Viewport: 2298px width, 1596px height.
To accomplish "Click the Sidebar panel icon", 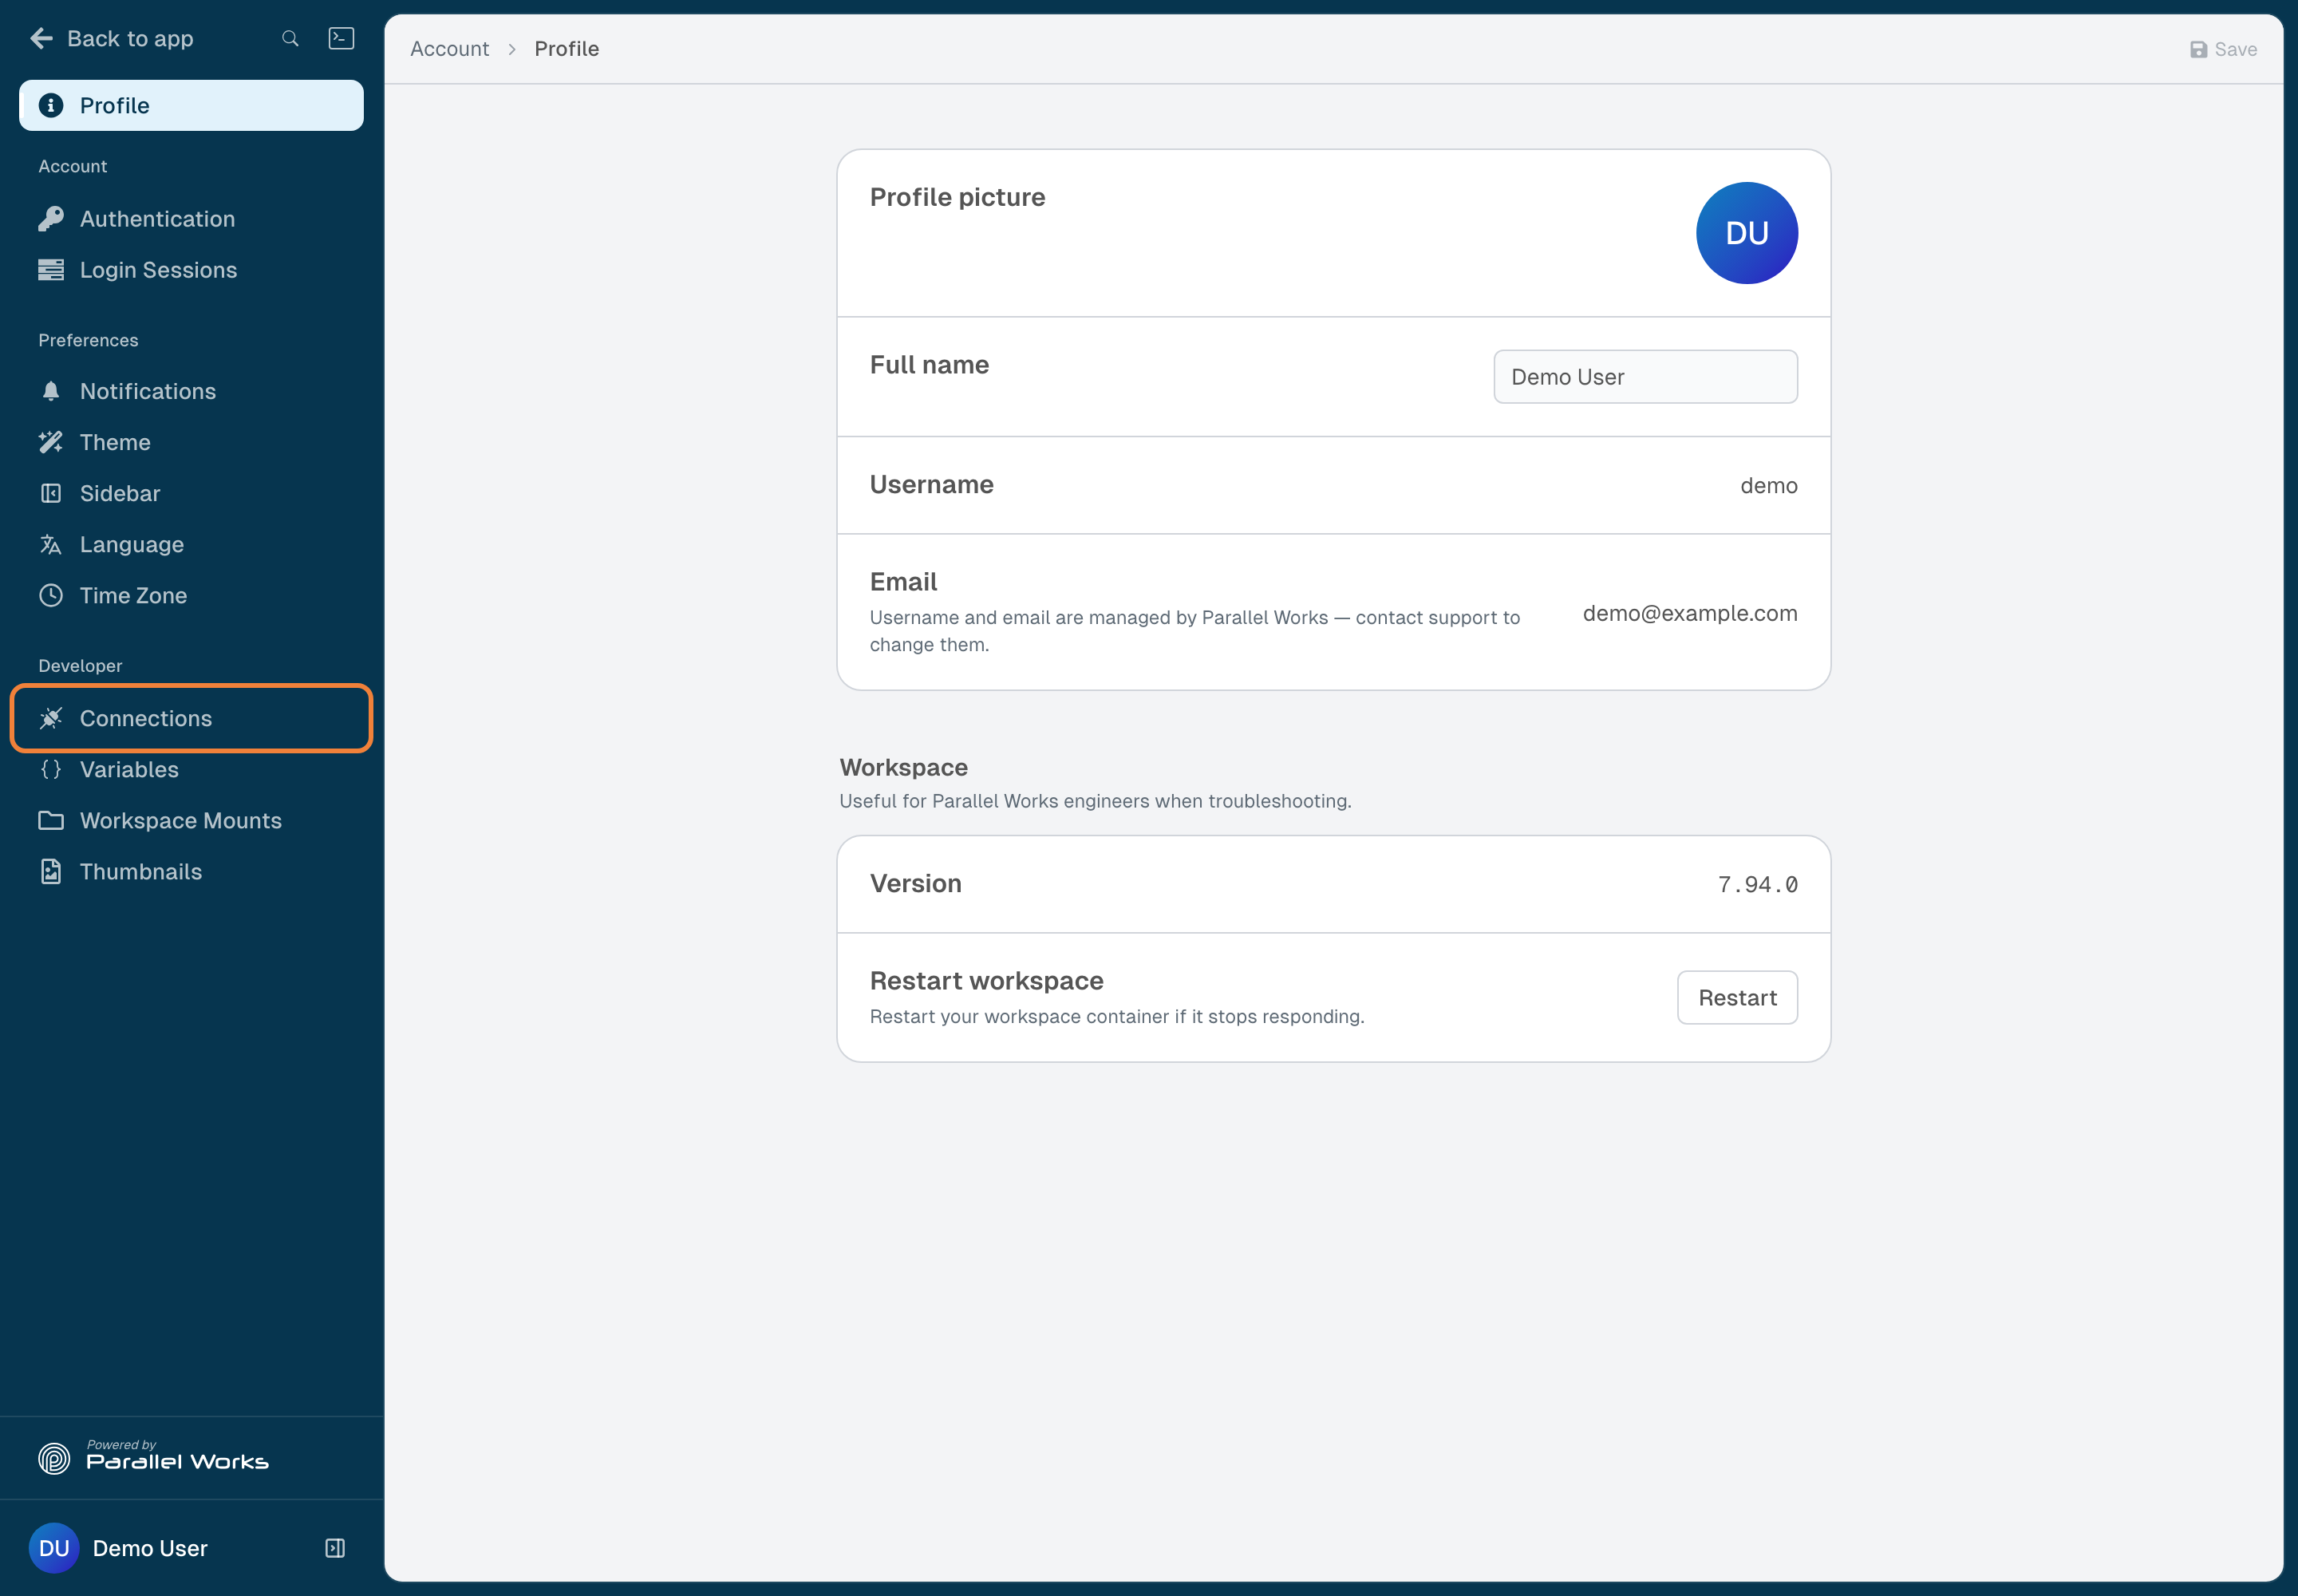I will coord(51,493).
